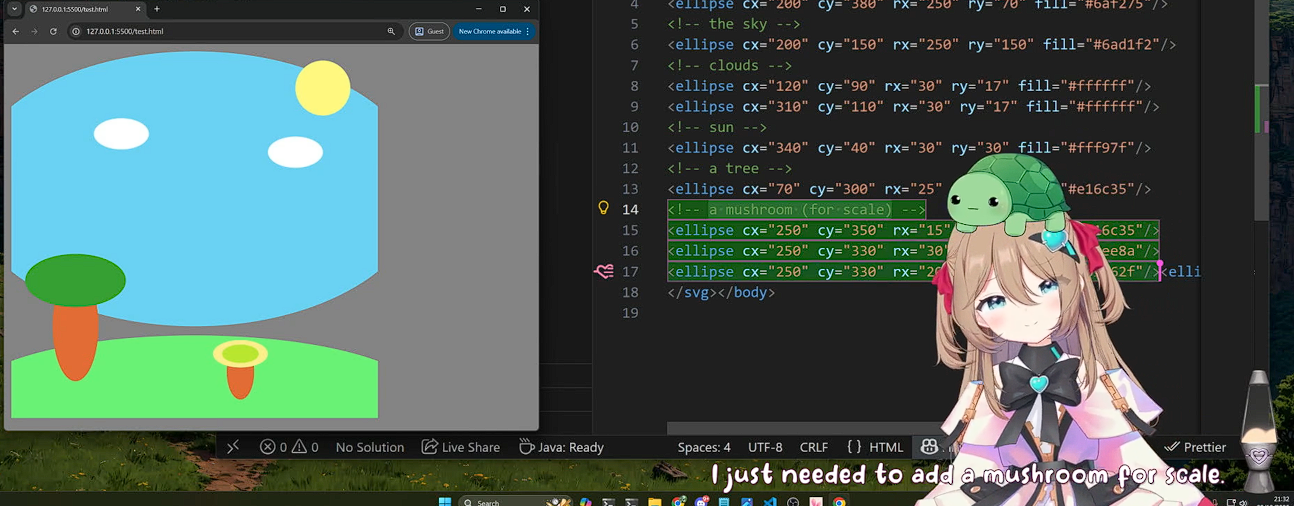Change file encoding UTF-8
1294x506 pixels.
point(765,447)
